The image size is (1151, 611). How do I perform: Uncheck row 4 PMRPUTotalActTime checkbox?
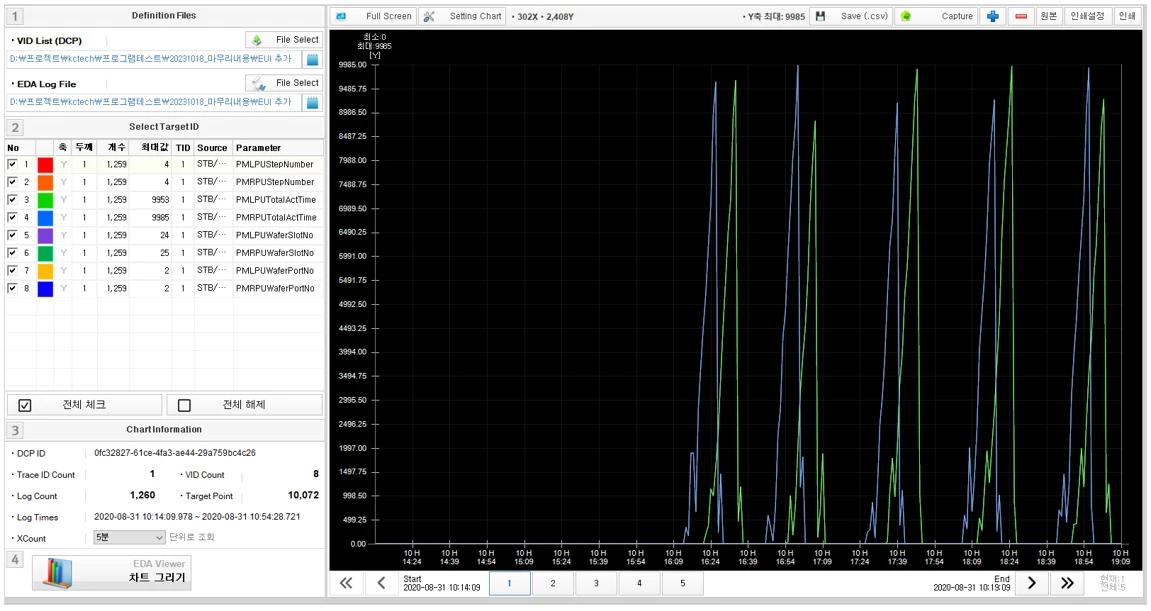[12, 217]
